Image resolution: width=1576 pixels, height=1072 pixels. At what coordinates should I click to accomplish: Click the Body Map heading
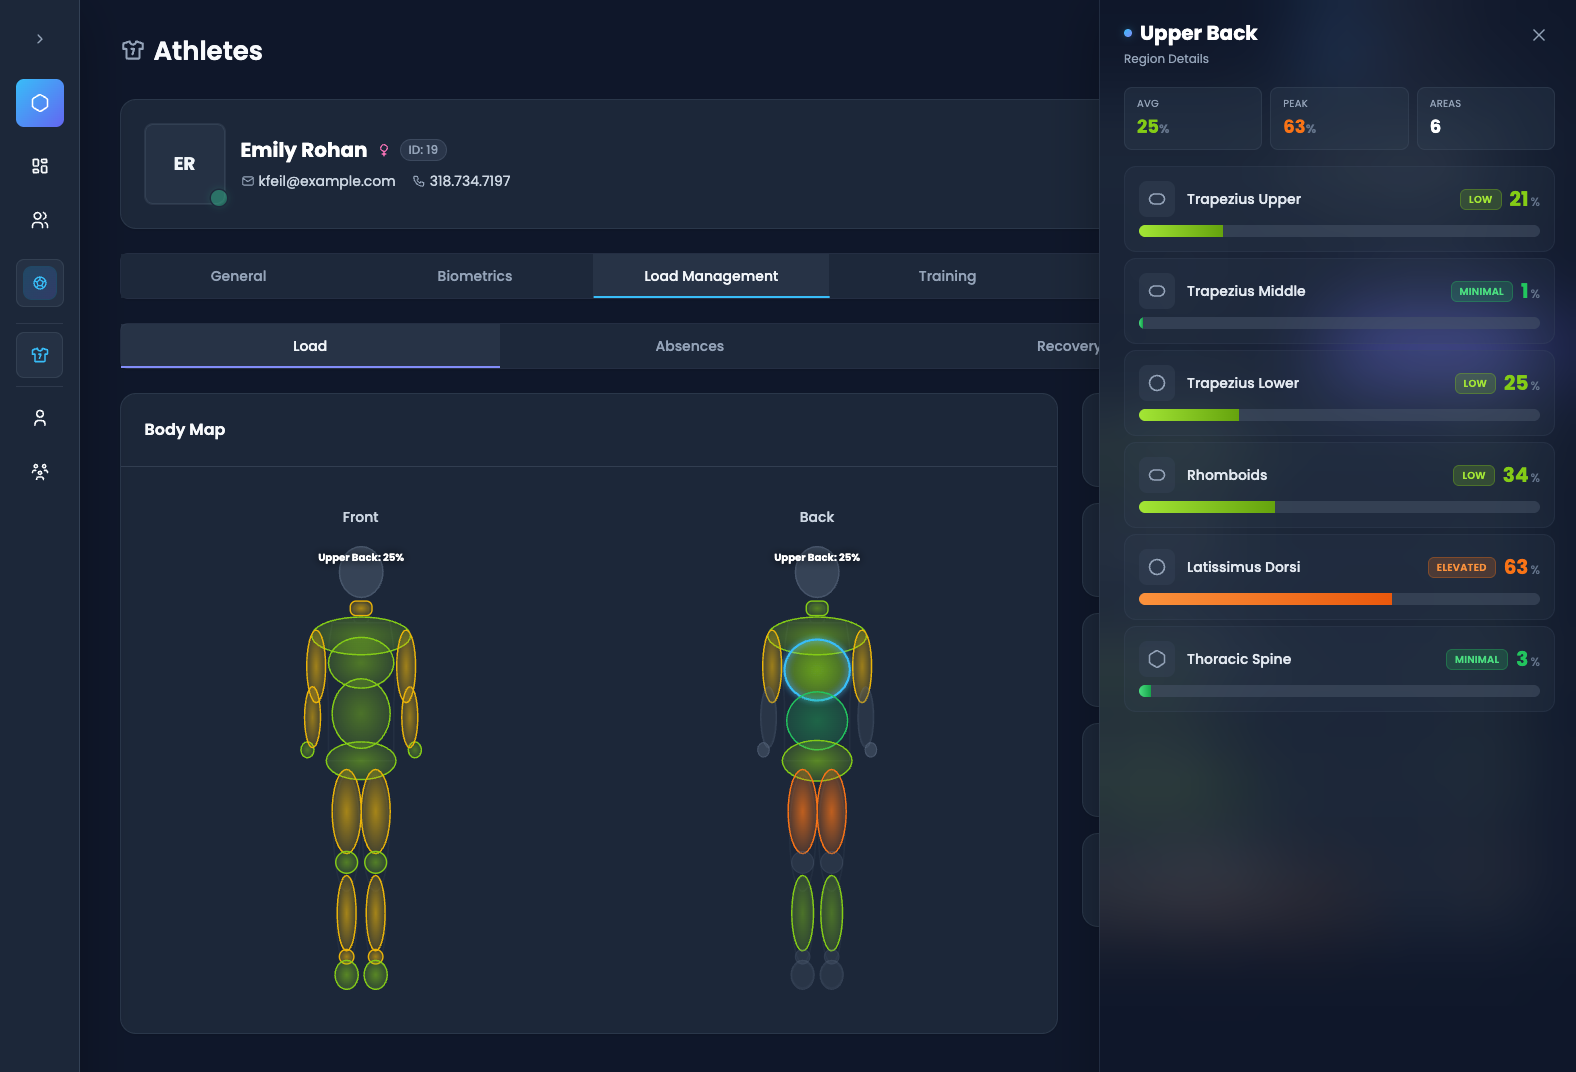point(185,429)
